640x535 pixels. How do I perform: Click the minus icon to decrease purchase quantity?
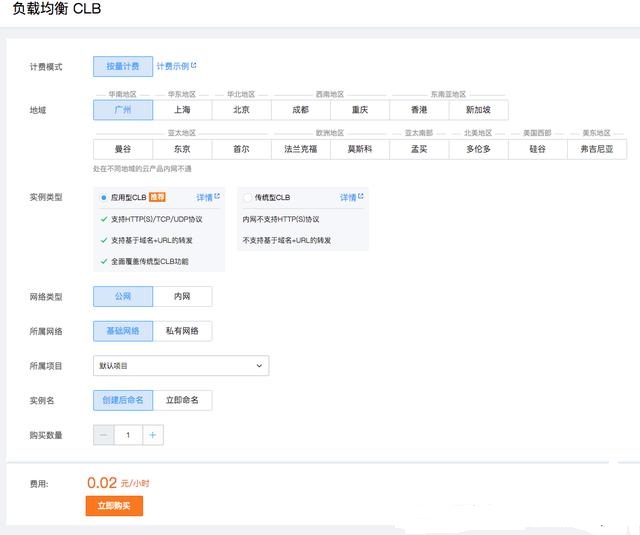pyautogui.click(x=103, y=435)
